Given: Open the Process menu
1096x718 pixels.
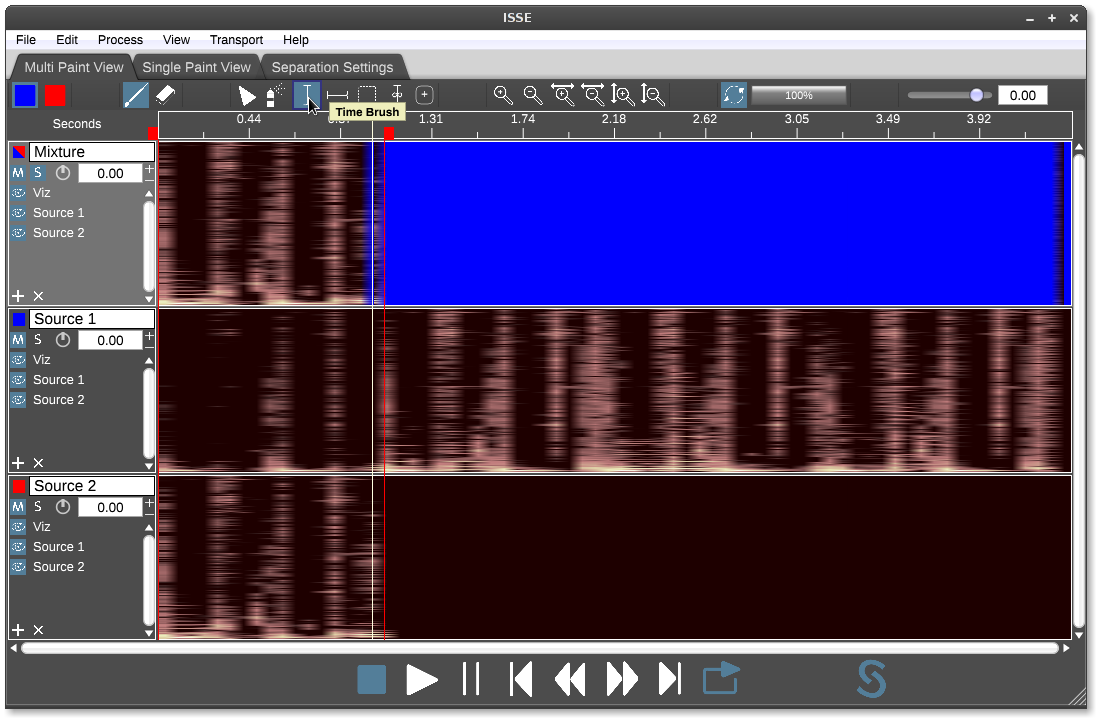Looking at the screenshot, I should pyautogui.click(x=120, y=40).
